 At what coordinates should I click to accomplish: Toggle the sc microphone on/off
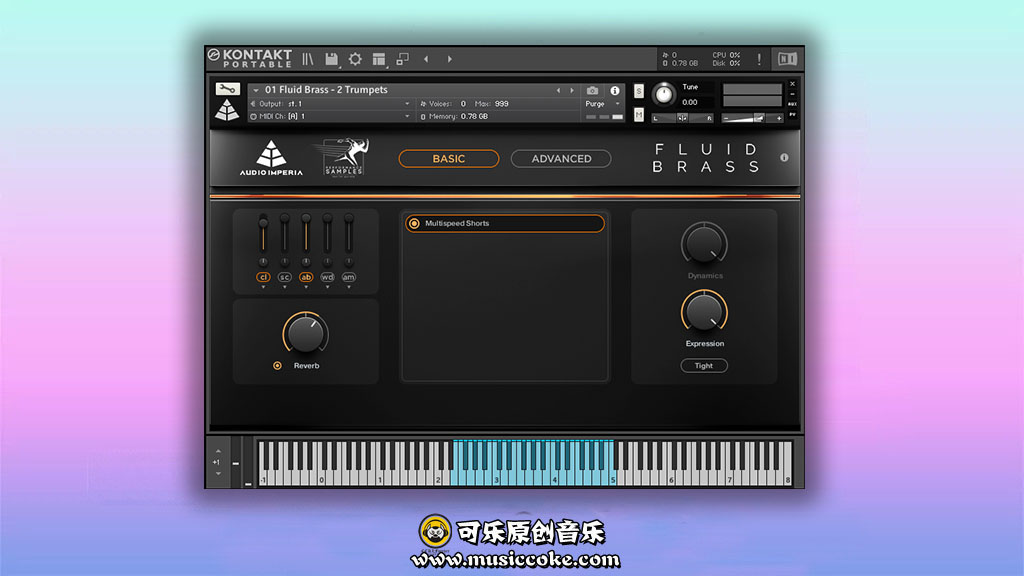click(285, 277)
